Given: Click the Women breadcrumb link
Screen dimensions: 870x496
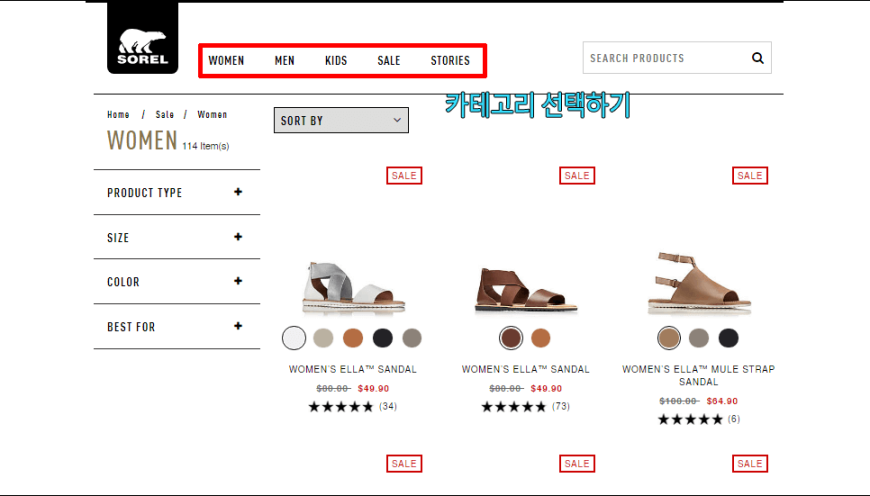Looking at the screenshot, I should (212, 114).
